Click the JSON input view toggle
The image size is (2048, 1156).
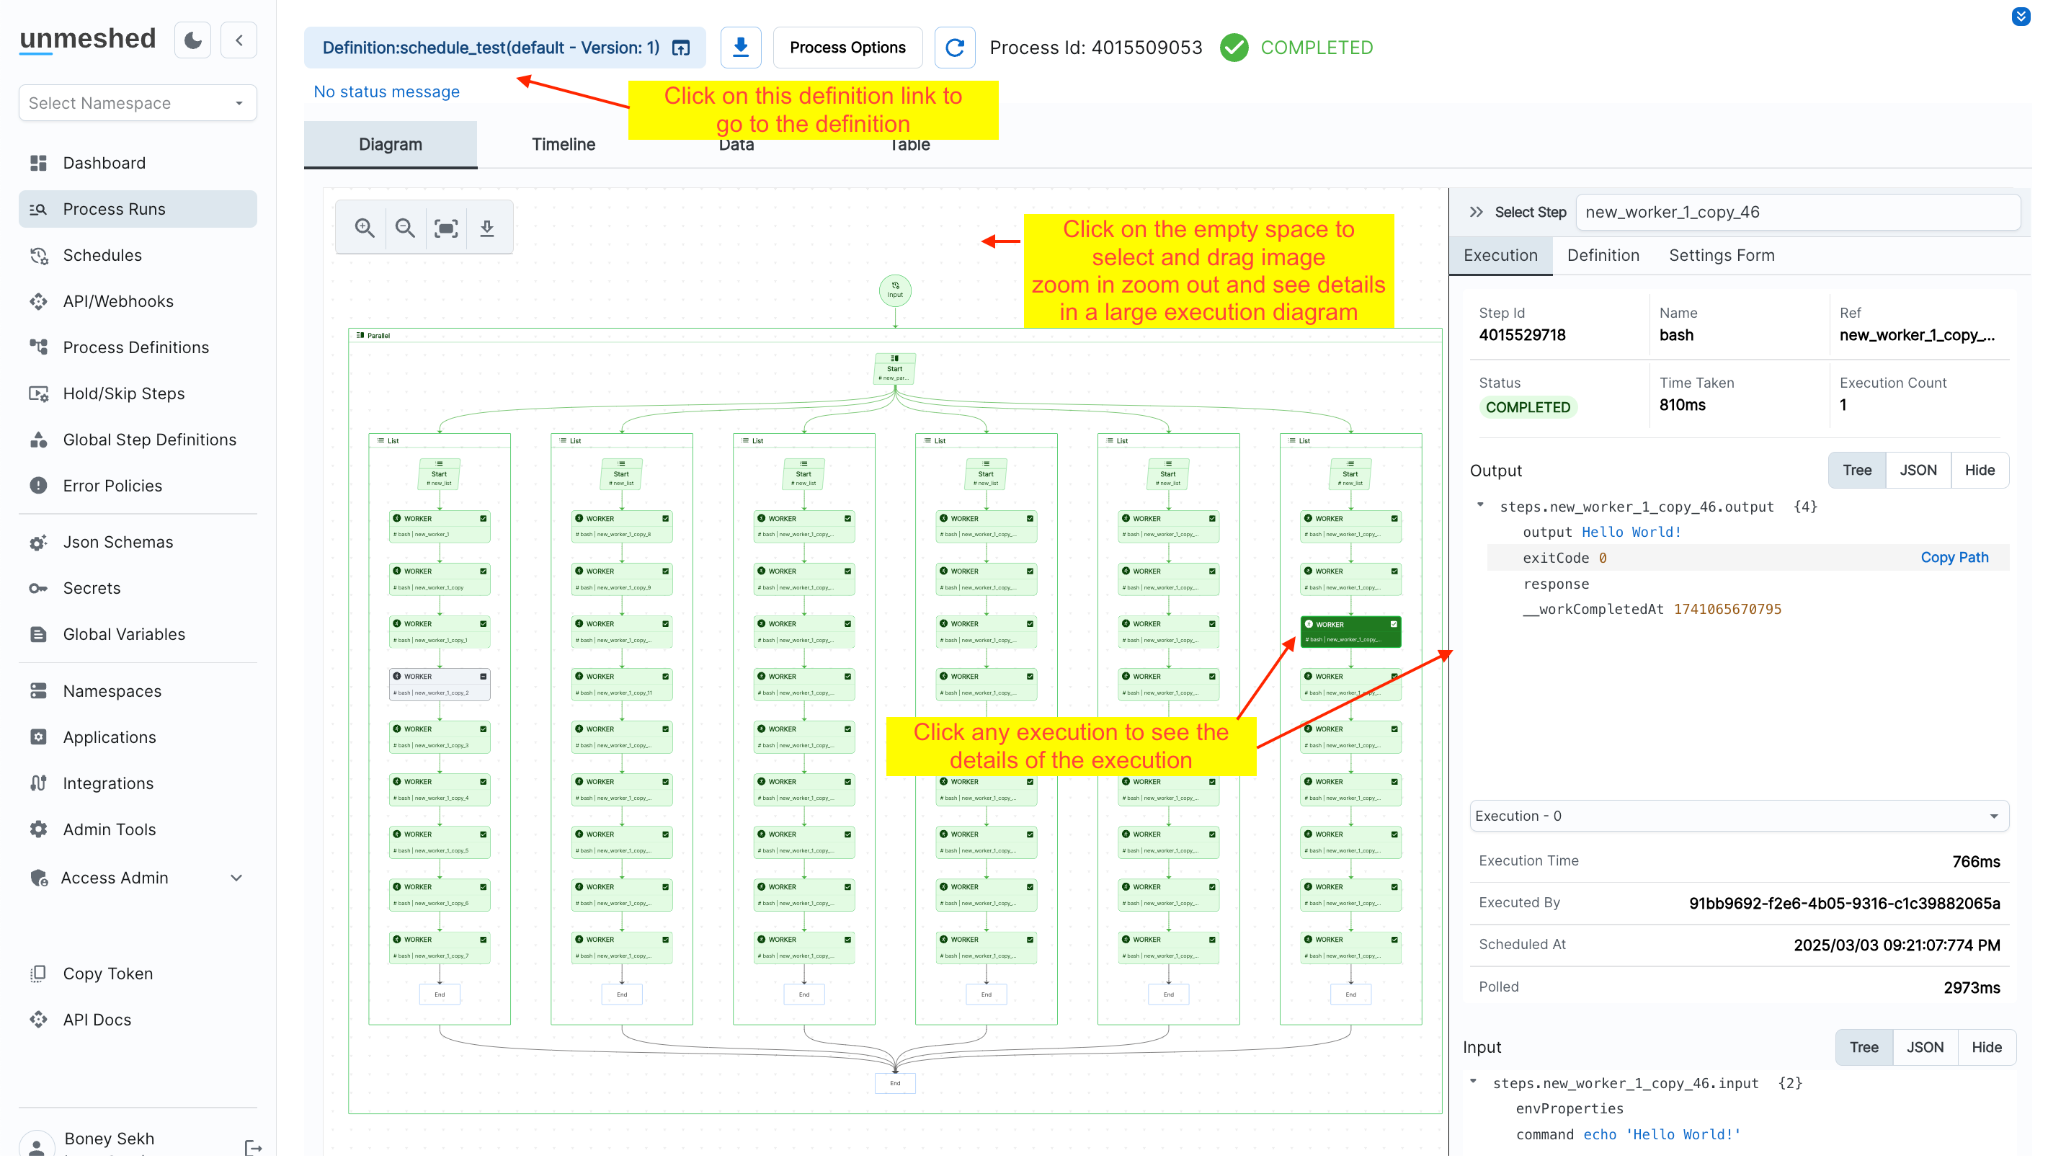[1923, 1046]
